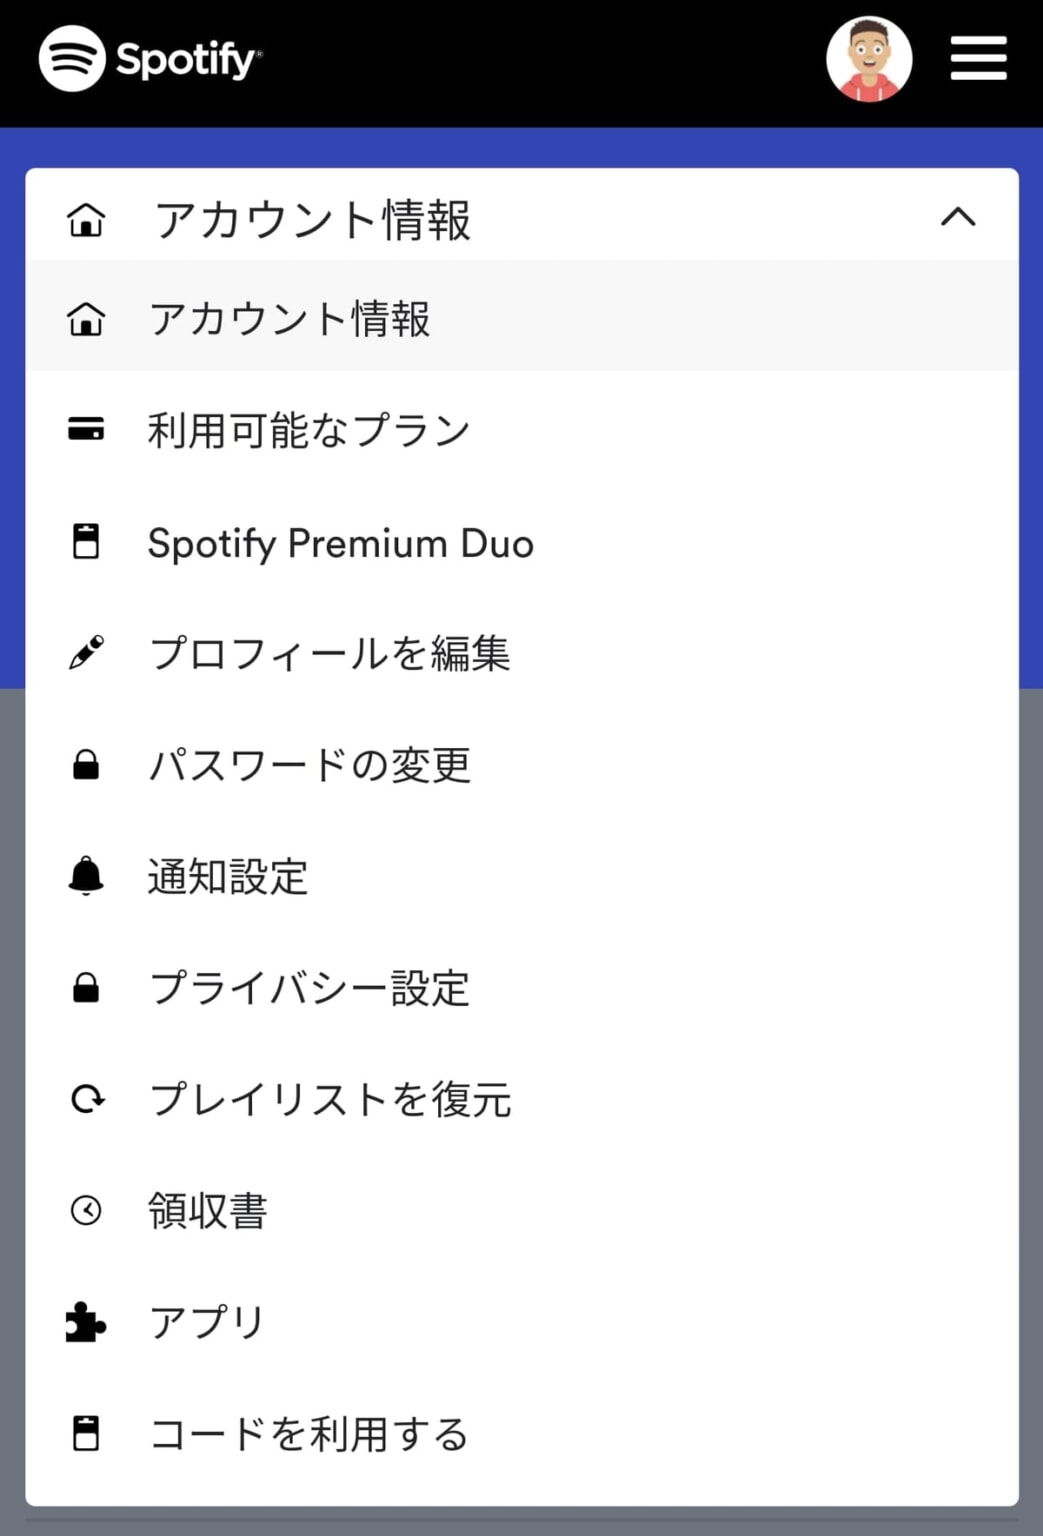Click the puzzle piece アプリ icon
Viewport: 1043px width, 1536px height.
point(86,1322)
